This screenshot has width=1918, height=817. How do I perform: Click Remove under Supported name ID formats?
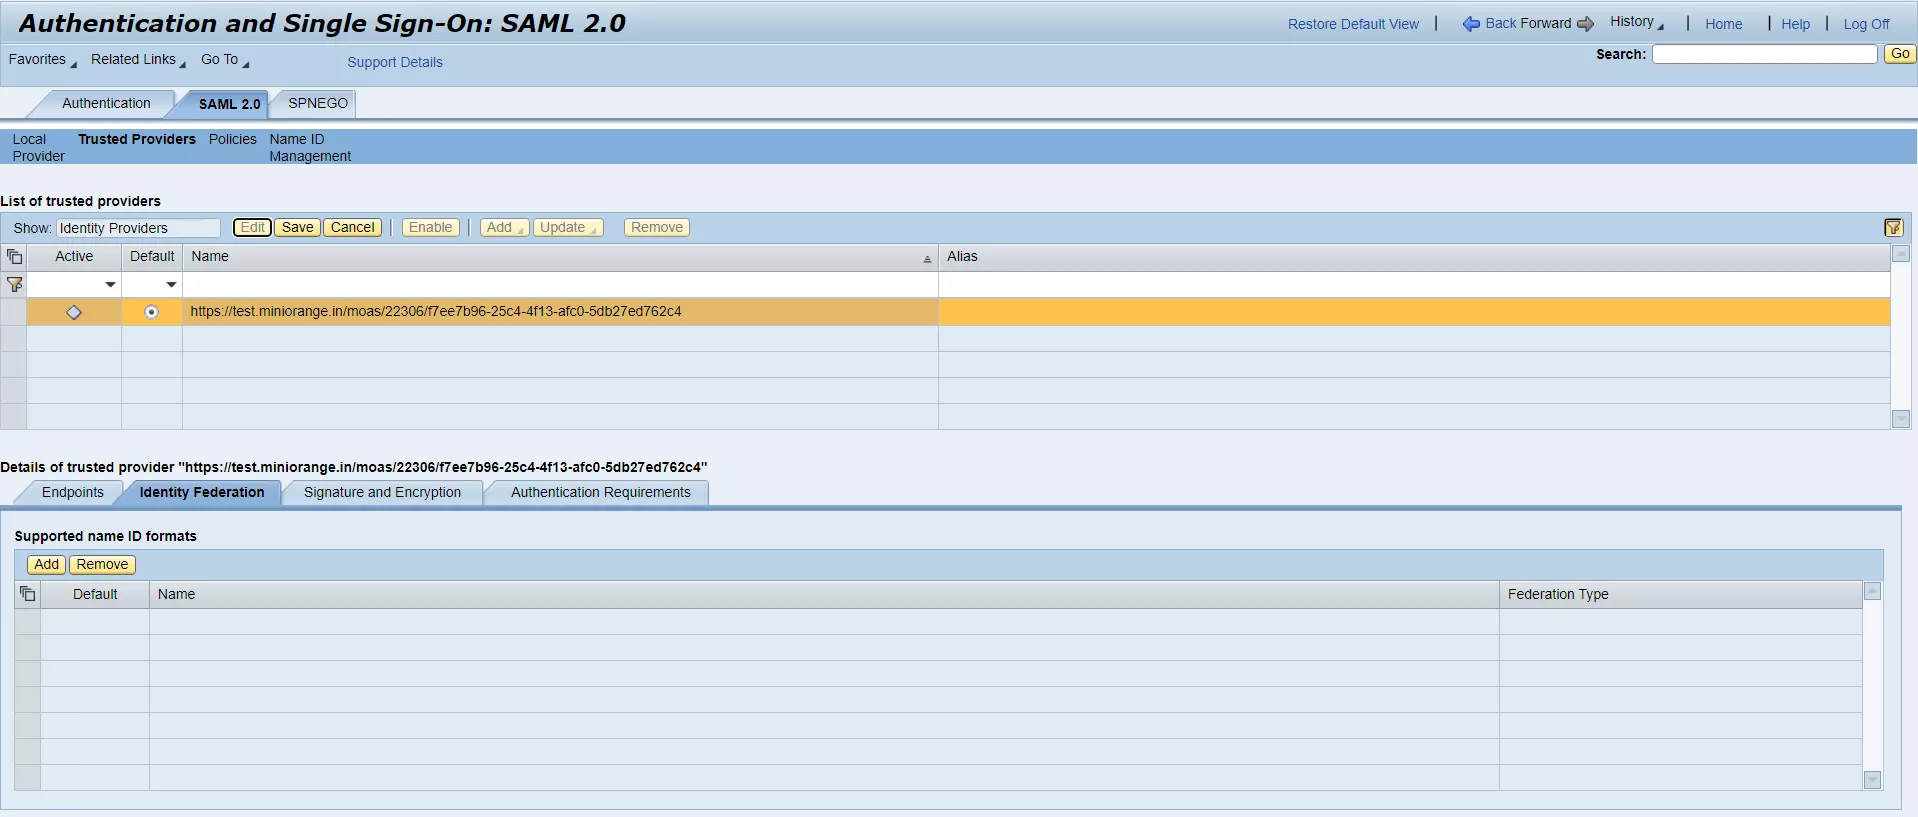[x=102, y=565]
